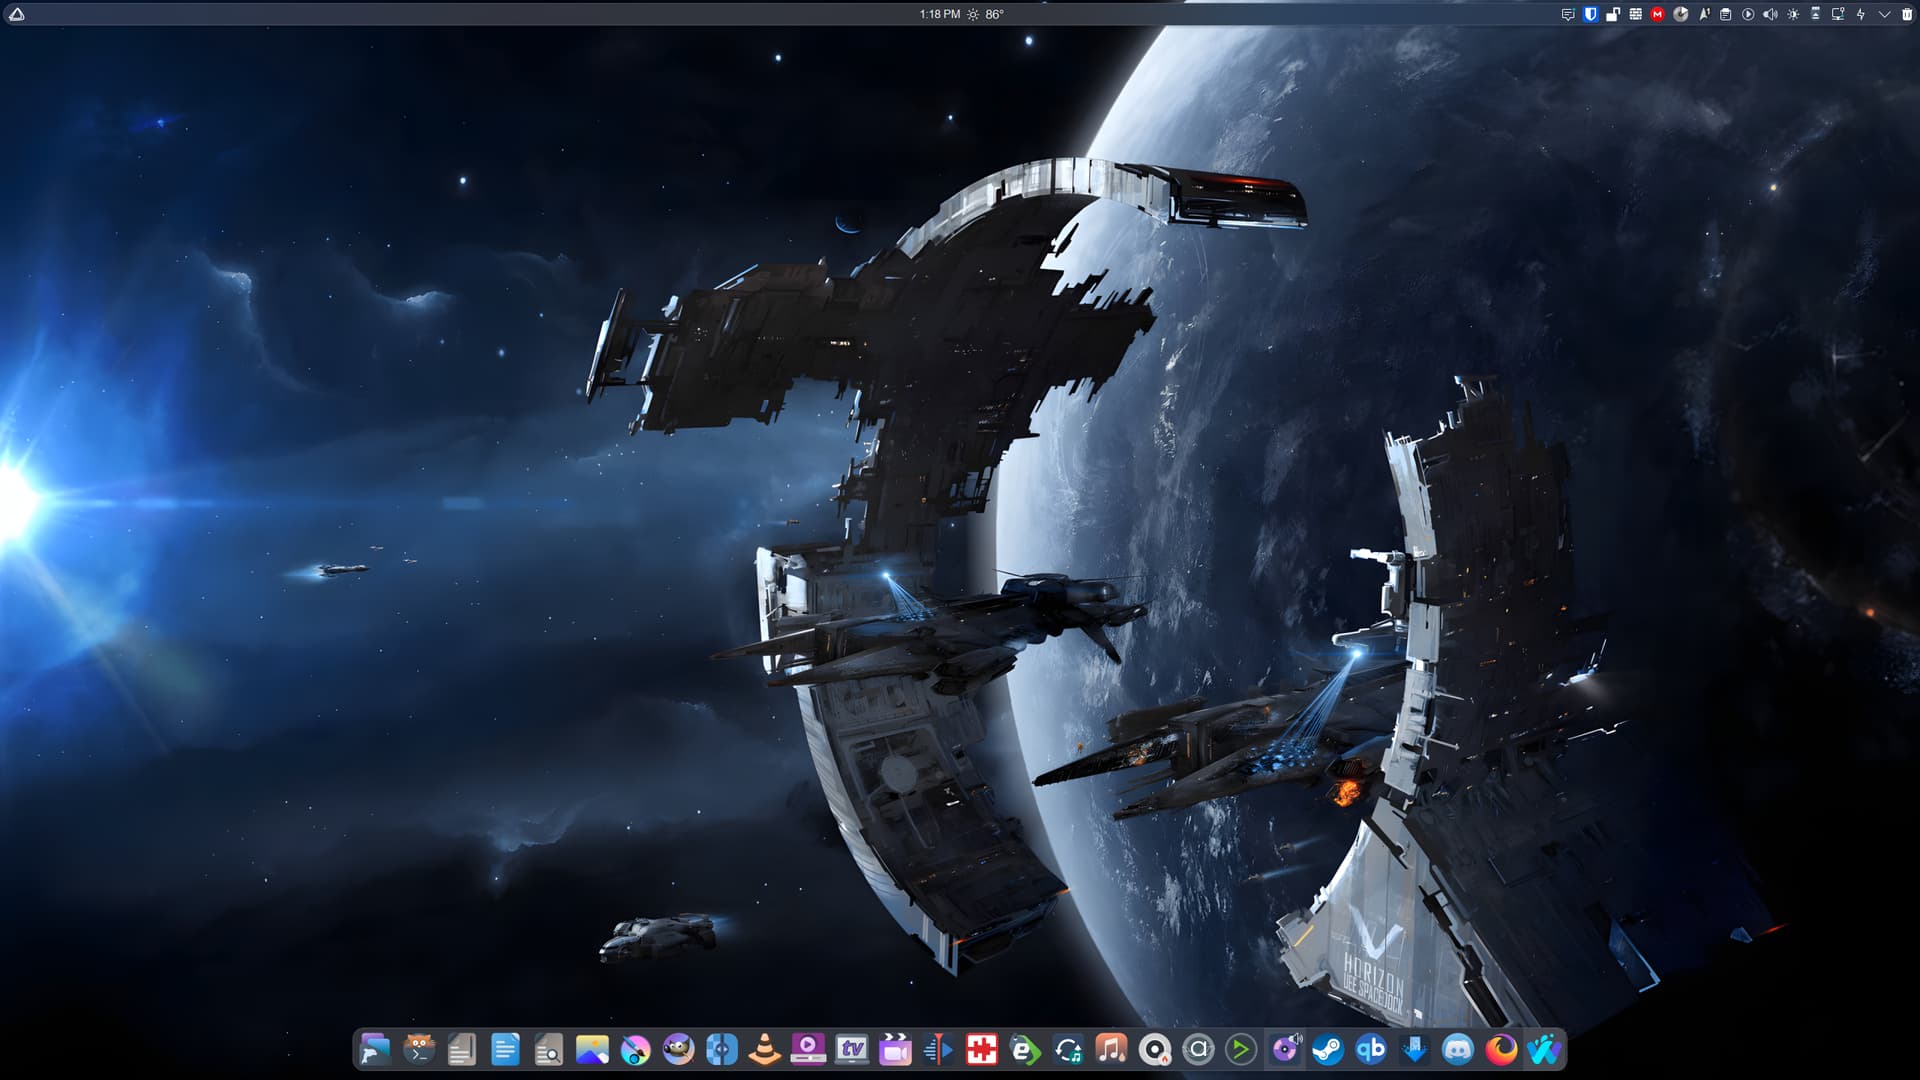The width and height of the screenshot is (1920, 1080).
Task: Open the terminal app in dock
Action: [x=418, y=1049]
